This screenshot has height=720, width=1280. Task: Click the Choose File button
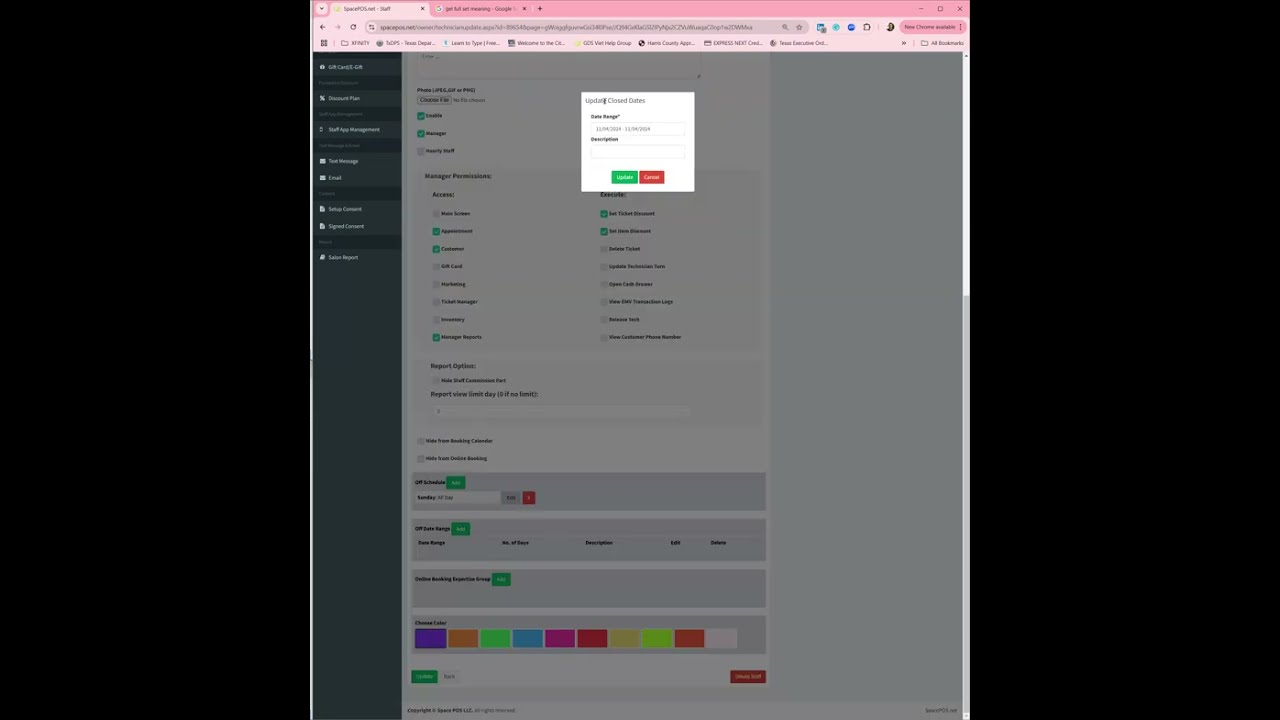(434, 100)
